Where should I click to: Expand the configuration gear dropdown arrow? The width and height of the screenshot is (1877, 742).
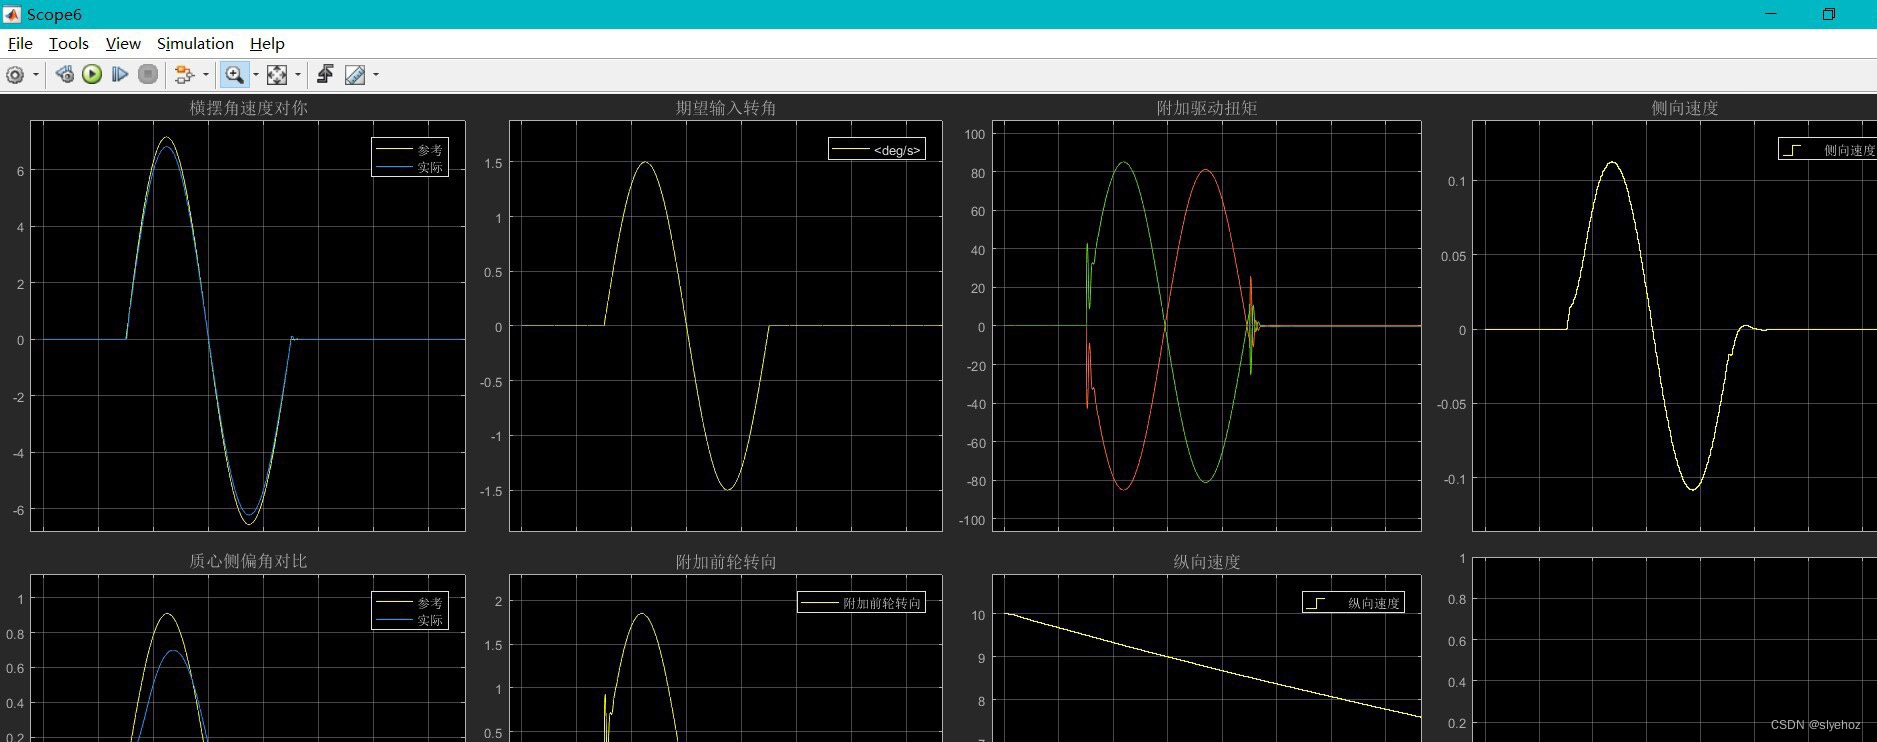pos(36,75)
